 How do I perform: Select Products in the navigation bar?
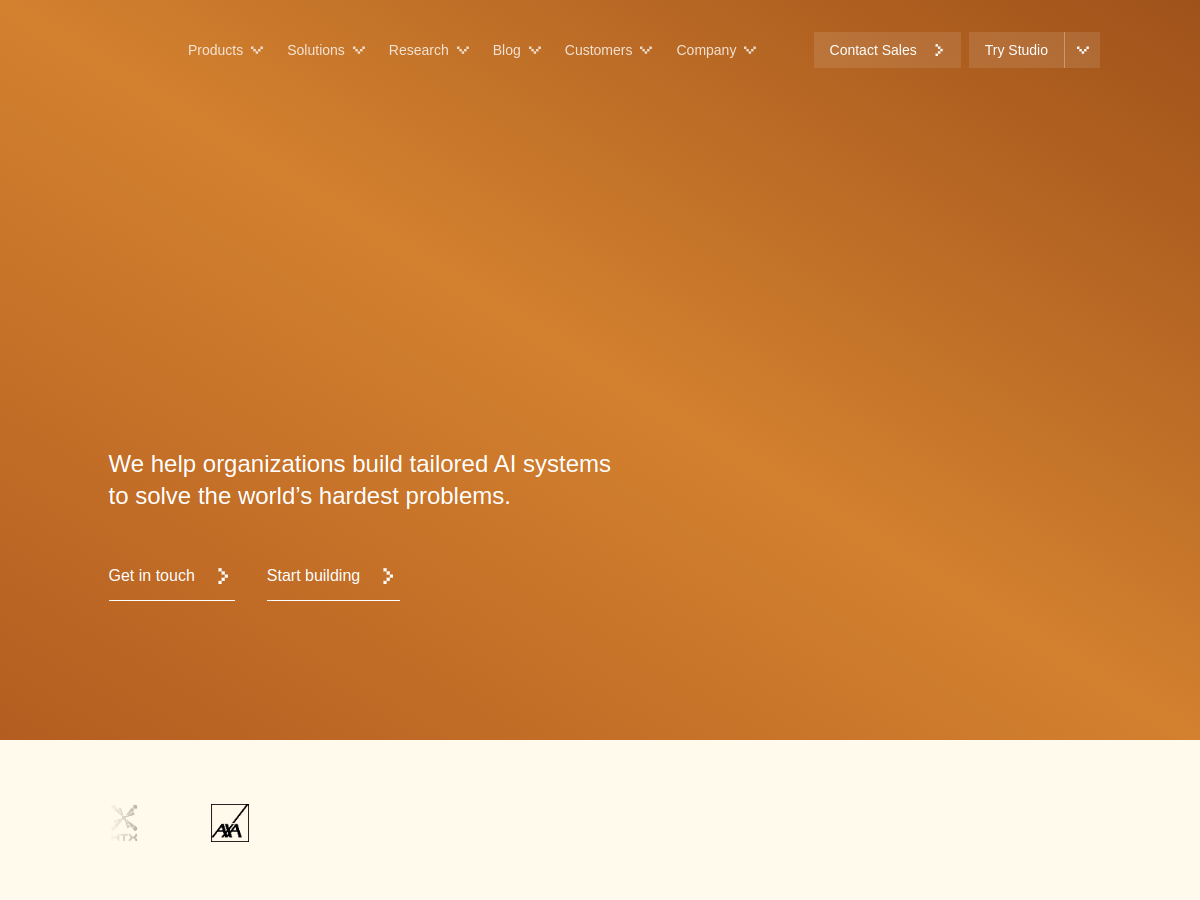coord(215,50)
